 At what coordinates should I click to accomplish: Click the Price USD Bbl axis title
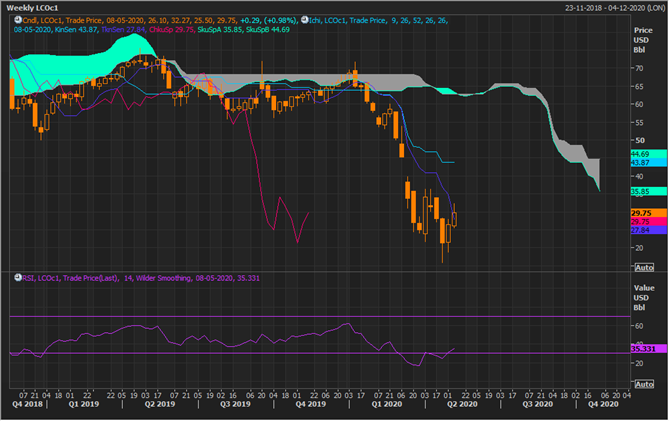coord(643,40)
